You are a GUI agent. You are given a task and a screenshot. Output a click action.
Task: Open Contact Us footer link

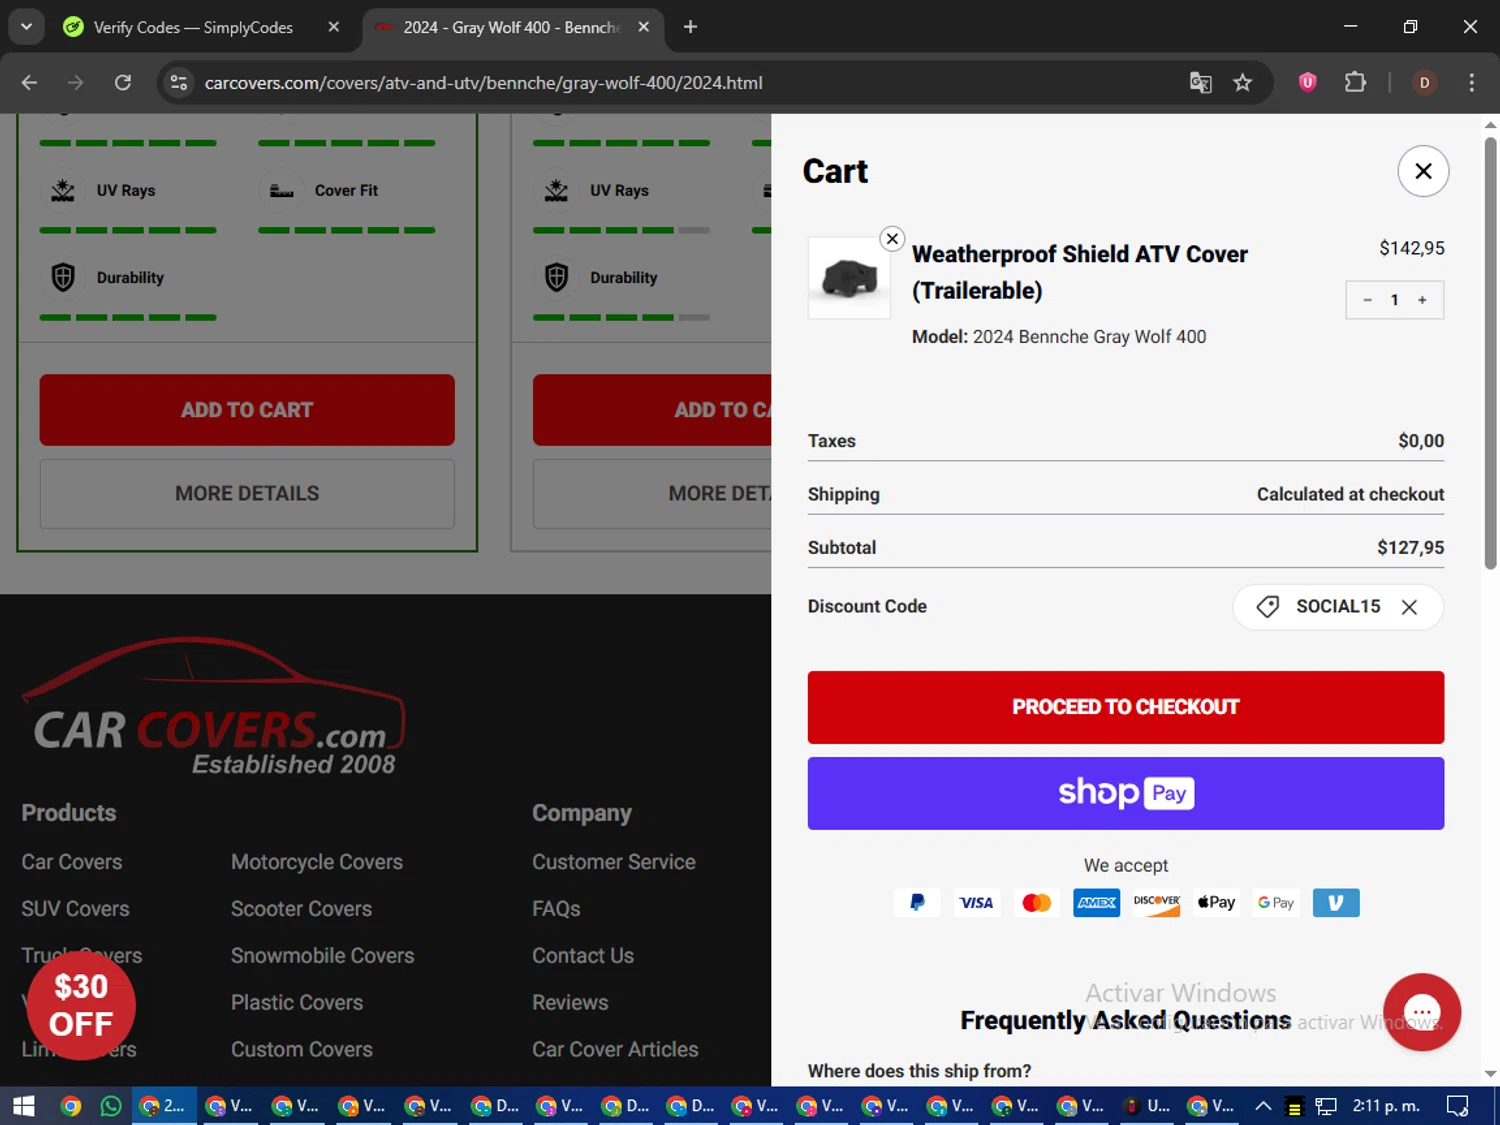pyautogui.click(x=583, y=956)
